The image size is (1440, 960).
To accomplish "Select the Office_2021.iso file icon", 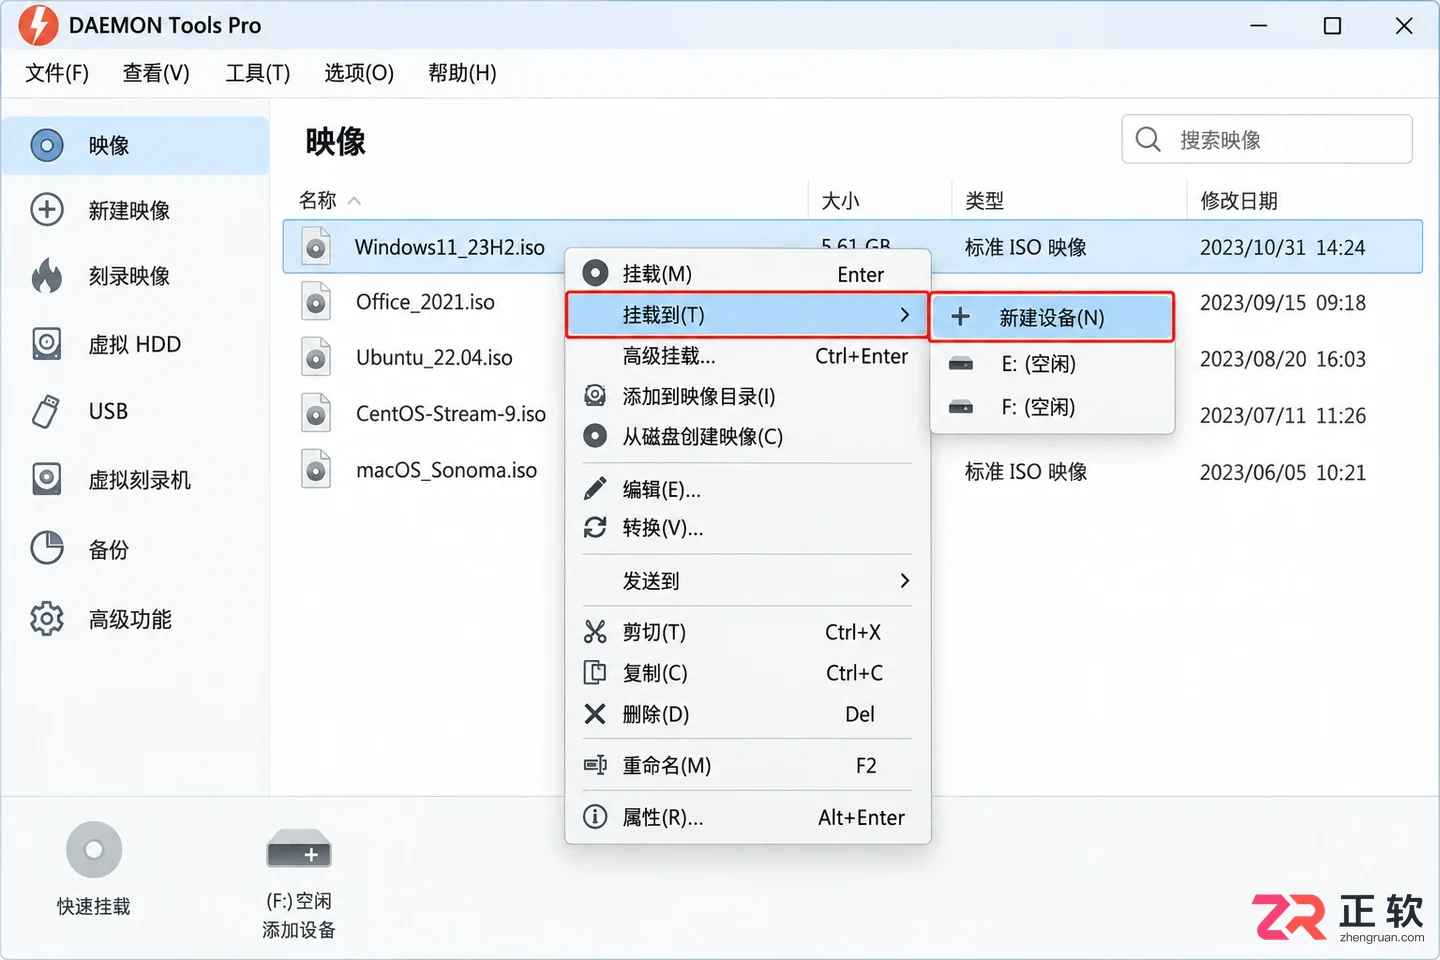I will point(316,302).
